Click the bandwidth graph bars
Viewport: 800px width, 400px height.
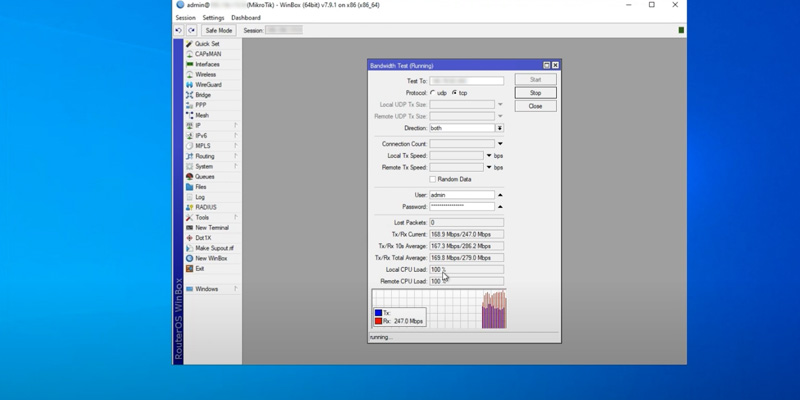point(494,310)
